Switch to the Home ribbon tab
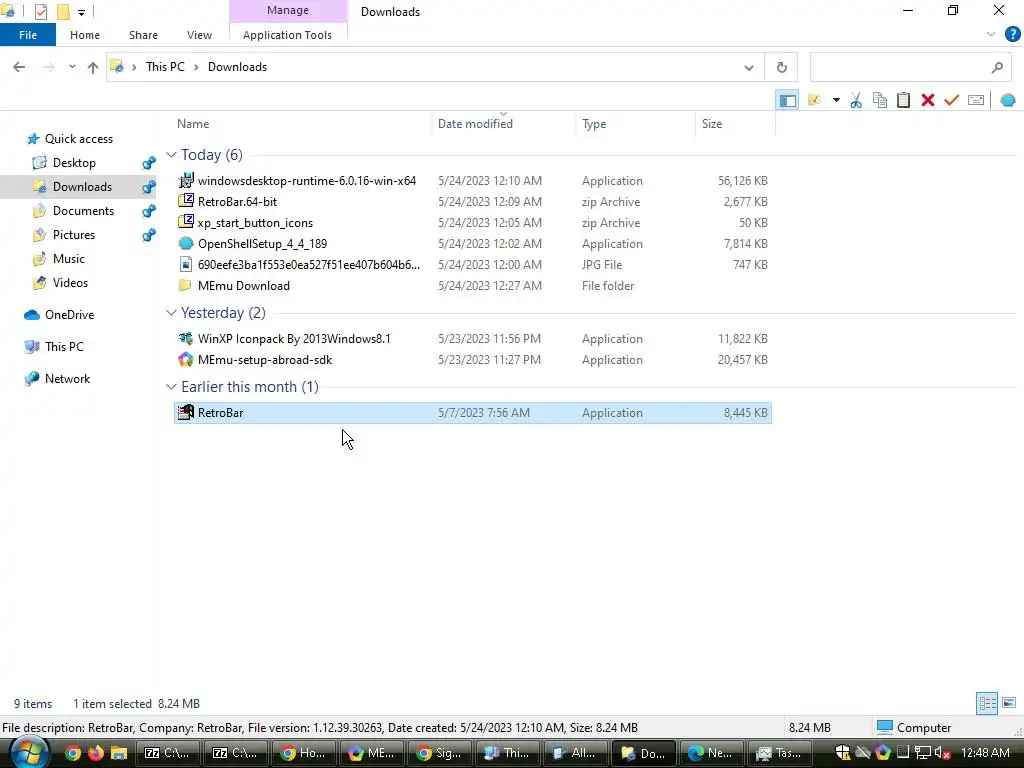 (85, 35)
